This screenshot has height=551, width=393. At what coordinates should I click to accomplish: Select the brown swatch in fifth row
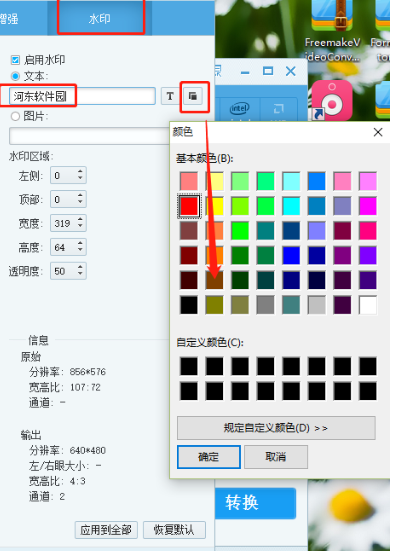214,280
